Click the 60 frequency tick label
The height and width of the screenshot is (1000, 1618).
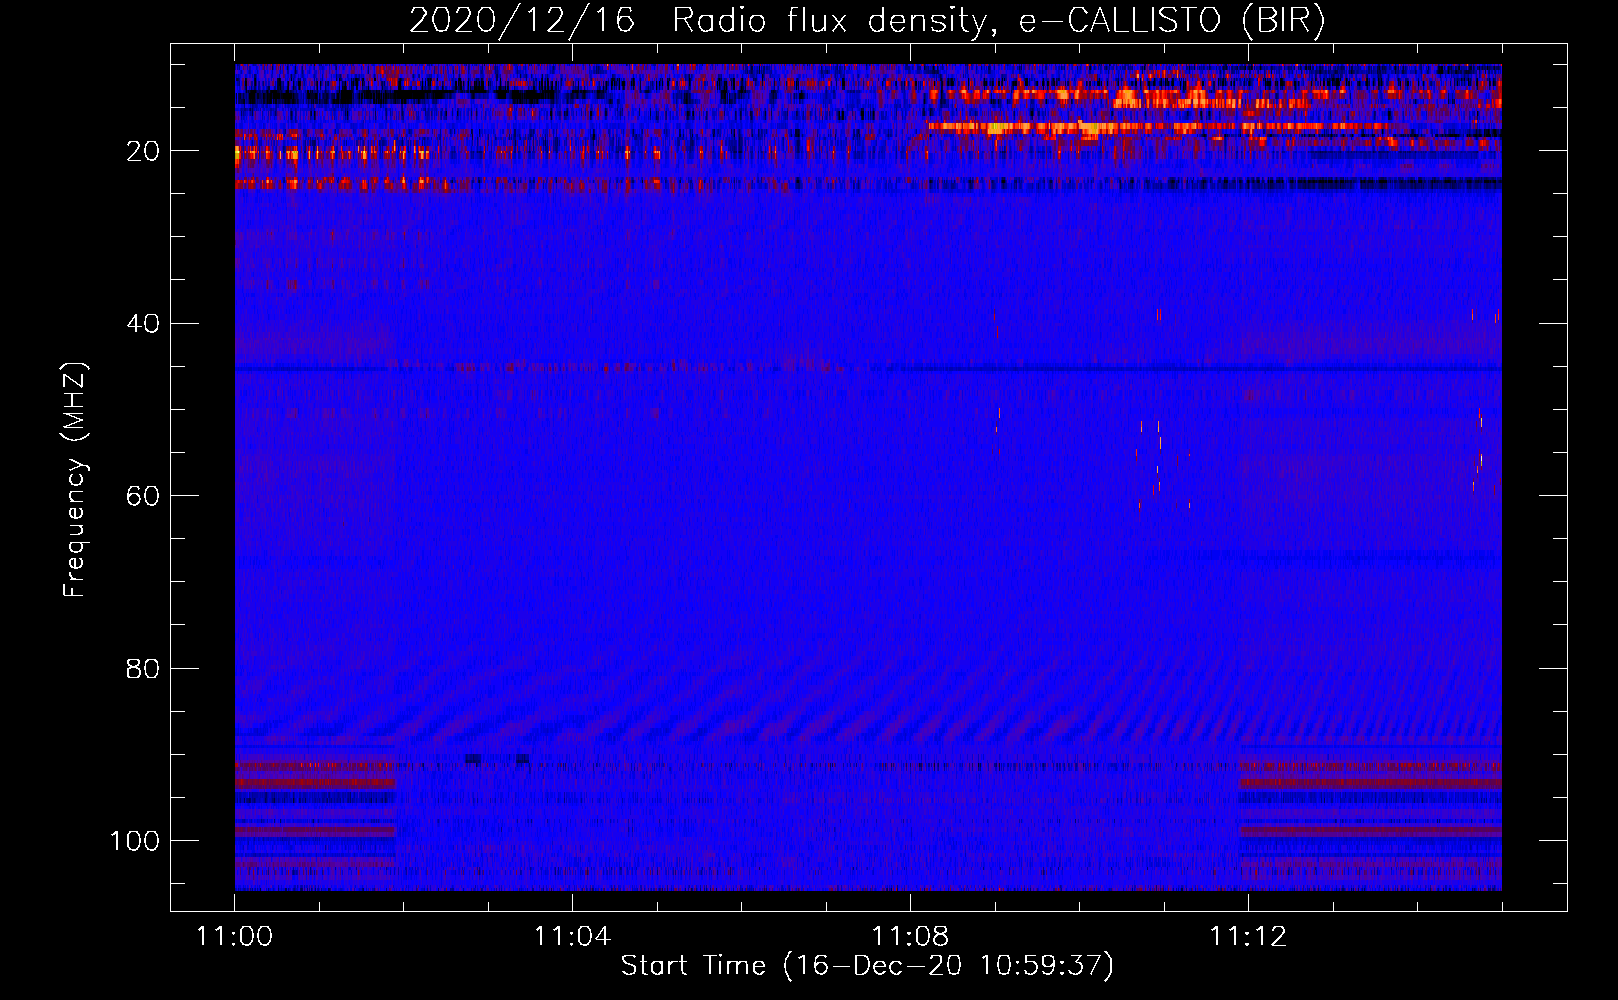pos(143,496)
